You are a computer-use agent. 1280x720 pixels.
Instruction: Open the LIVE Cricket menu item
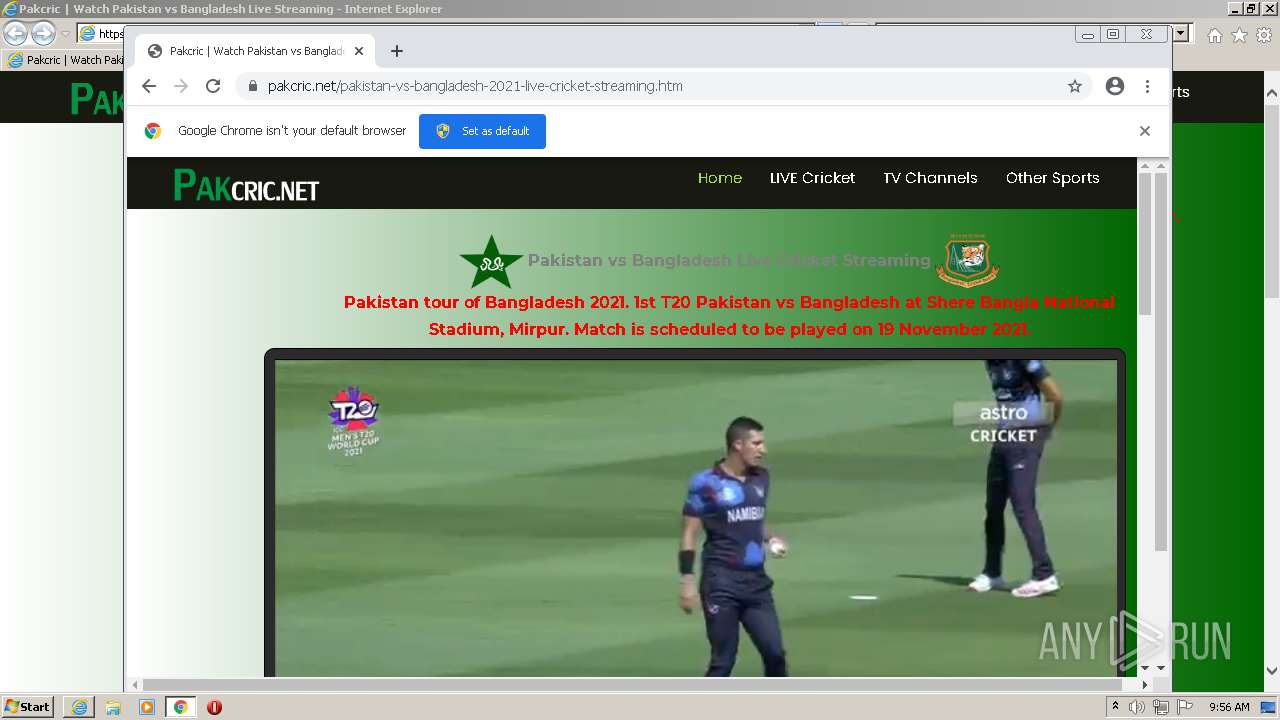(x=812, y=178)
